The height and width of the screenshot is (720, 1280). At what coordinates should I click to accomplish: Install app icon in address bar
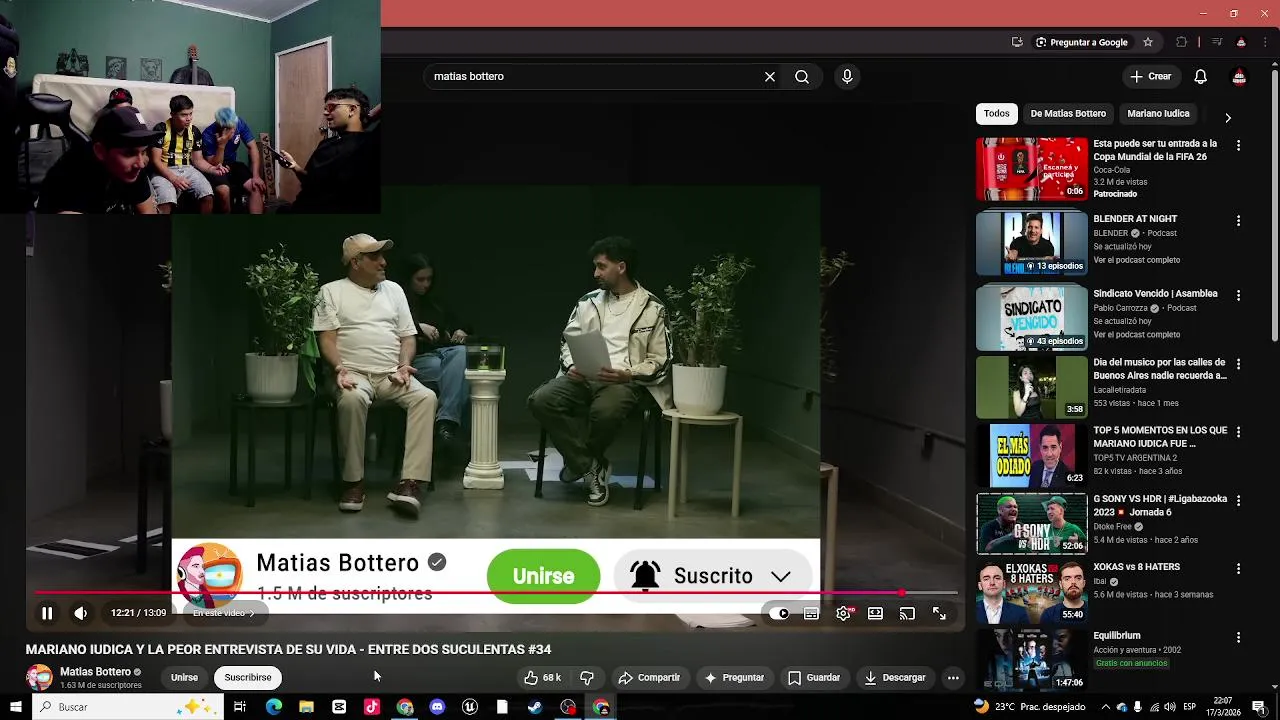[x=1017, y=42]
